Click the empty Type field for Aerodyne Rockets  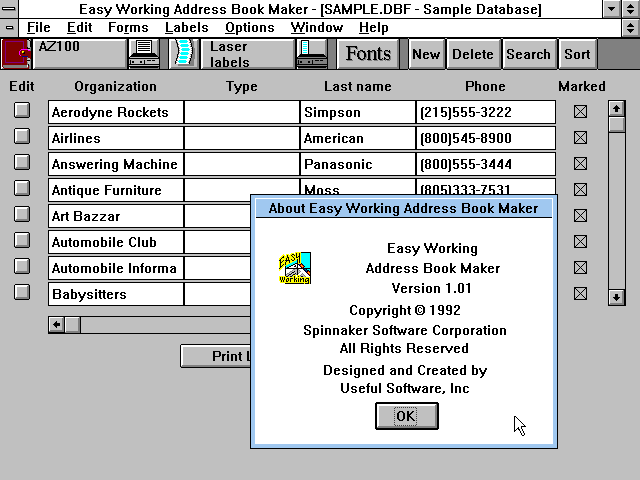click(242, 112)
